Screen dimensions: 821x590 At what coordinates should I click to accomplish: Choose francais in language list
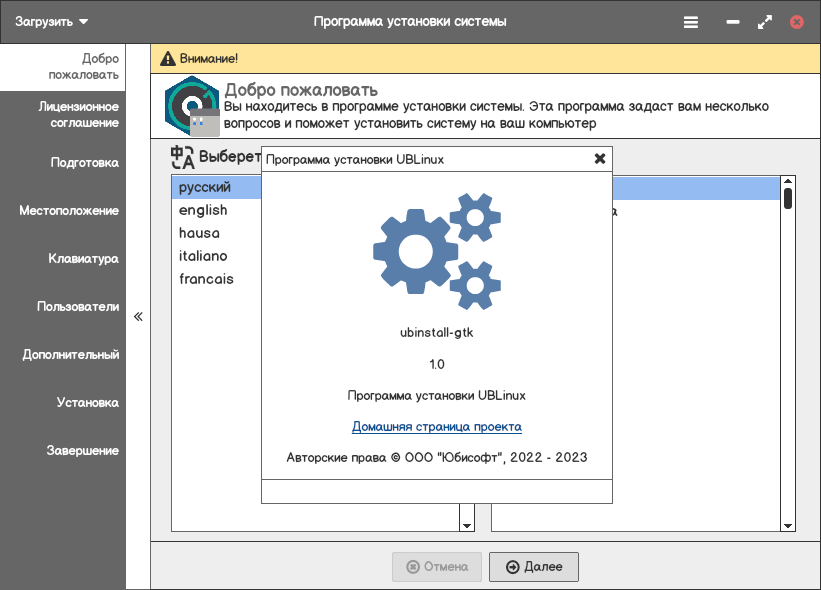pyautogui.click(x=217, y=279)
